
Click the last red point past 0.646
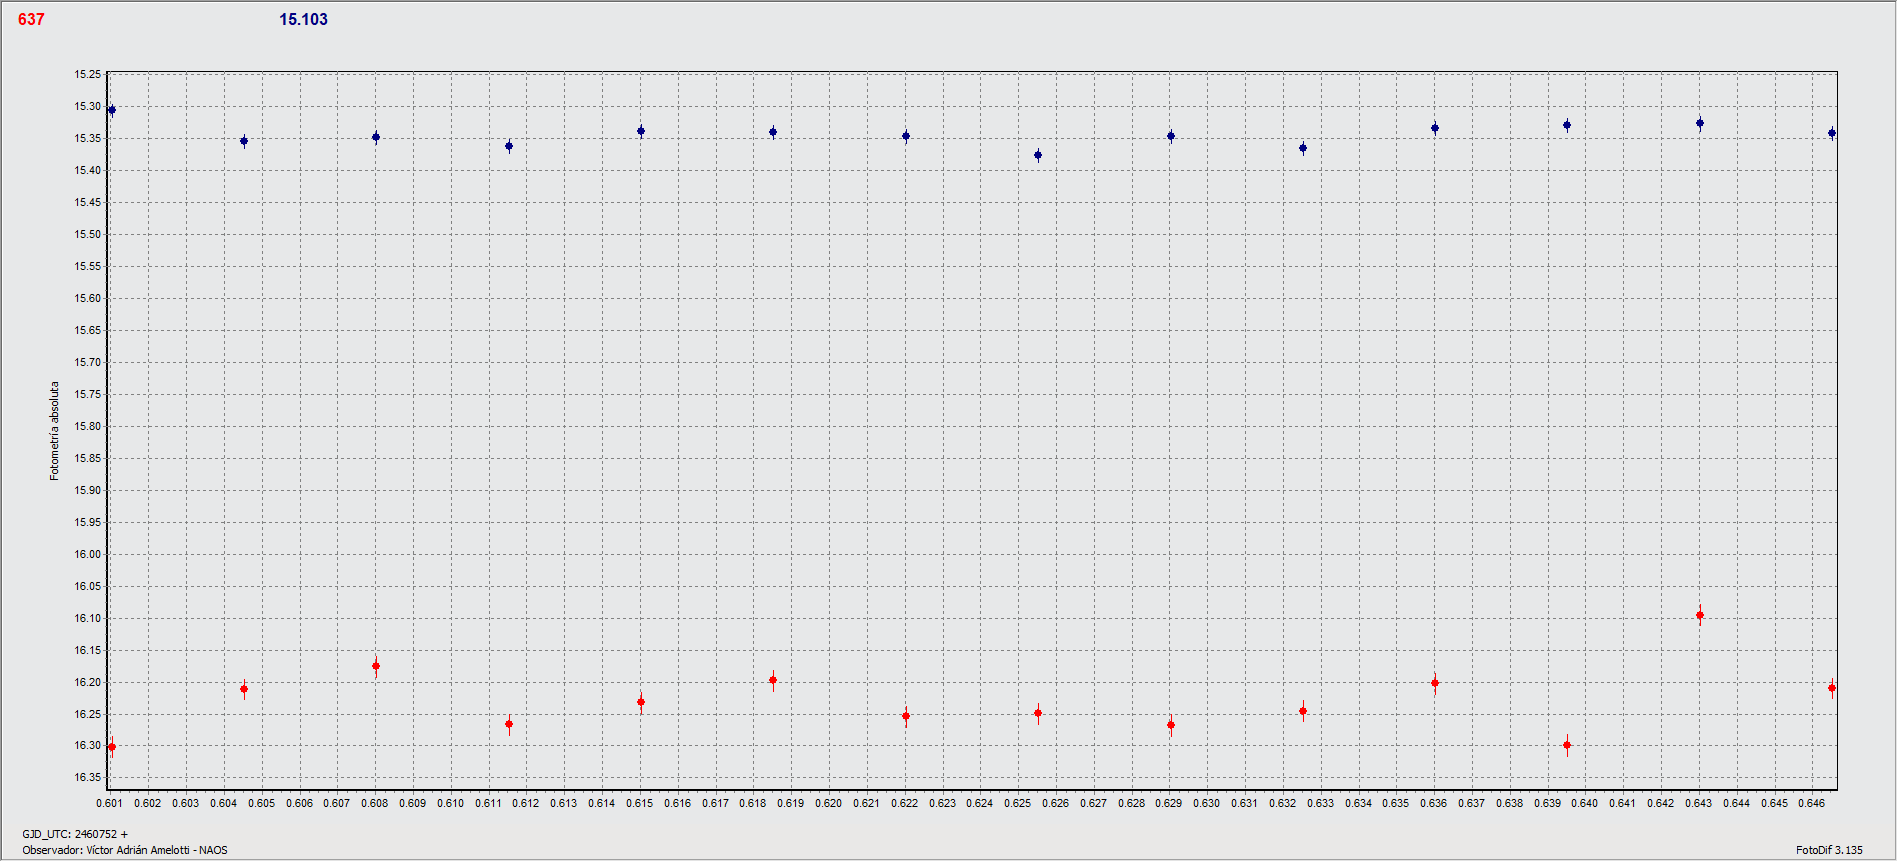1832,688
